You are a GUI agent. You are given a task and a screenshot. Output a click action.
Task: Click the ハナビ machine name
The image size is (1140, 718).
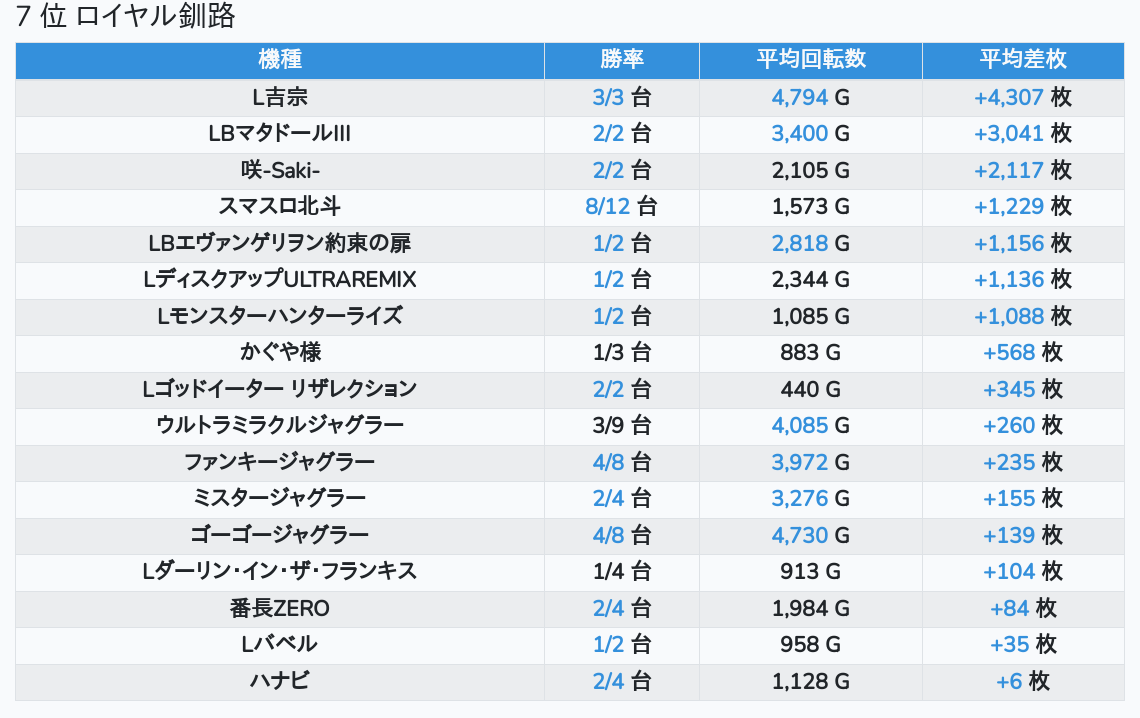(x=280, y=681)
